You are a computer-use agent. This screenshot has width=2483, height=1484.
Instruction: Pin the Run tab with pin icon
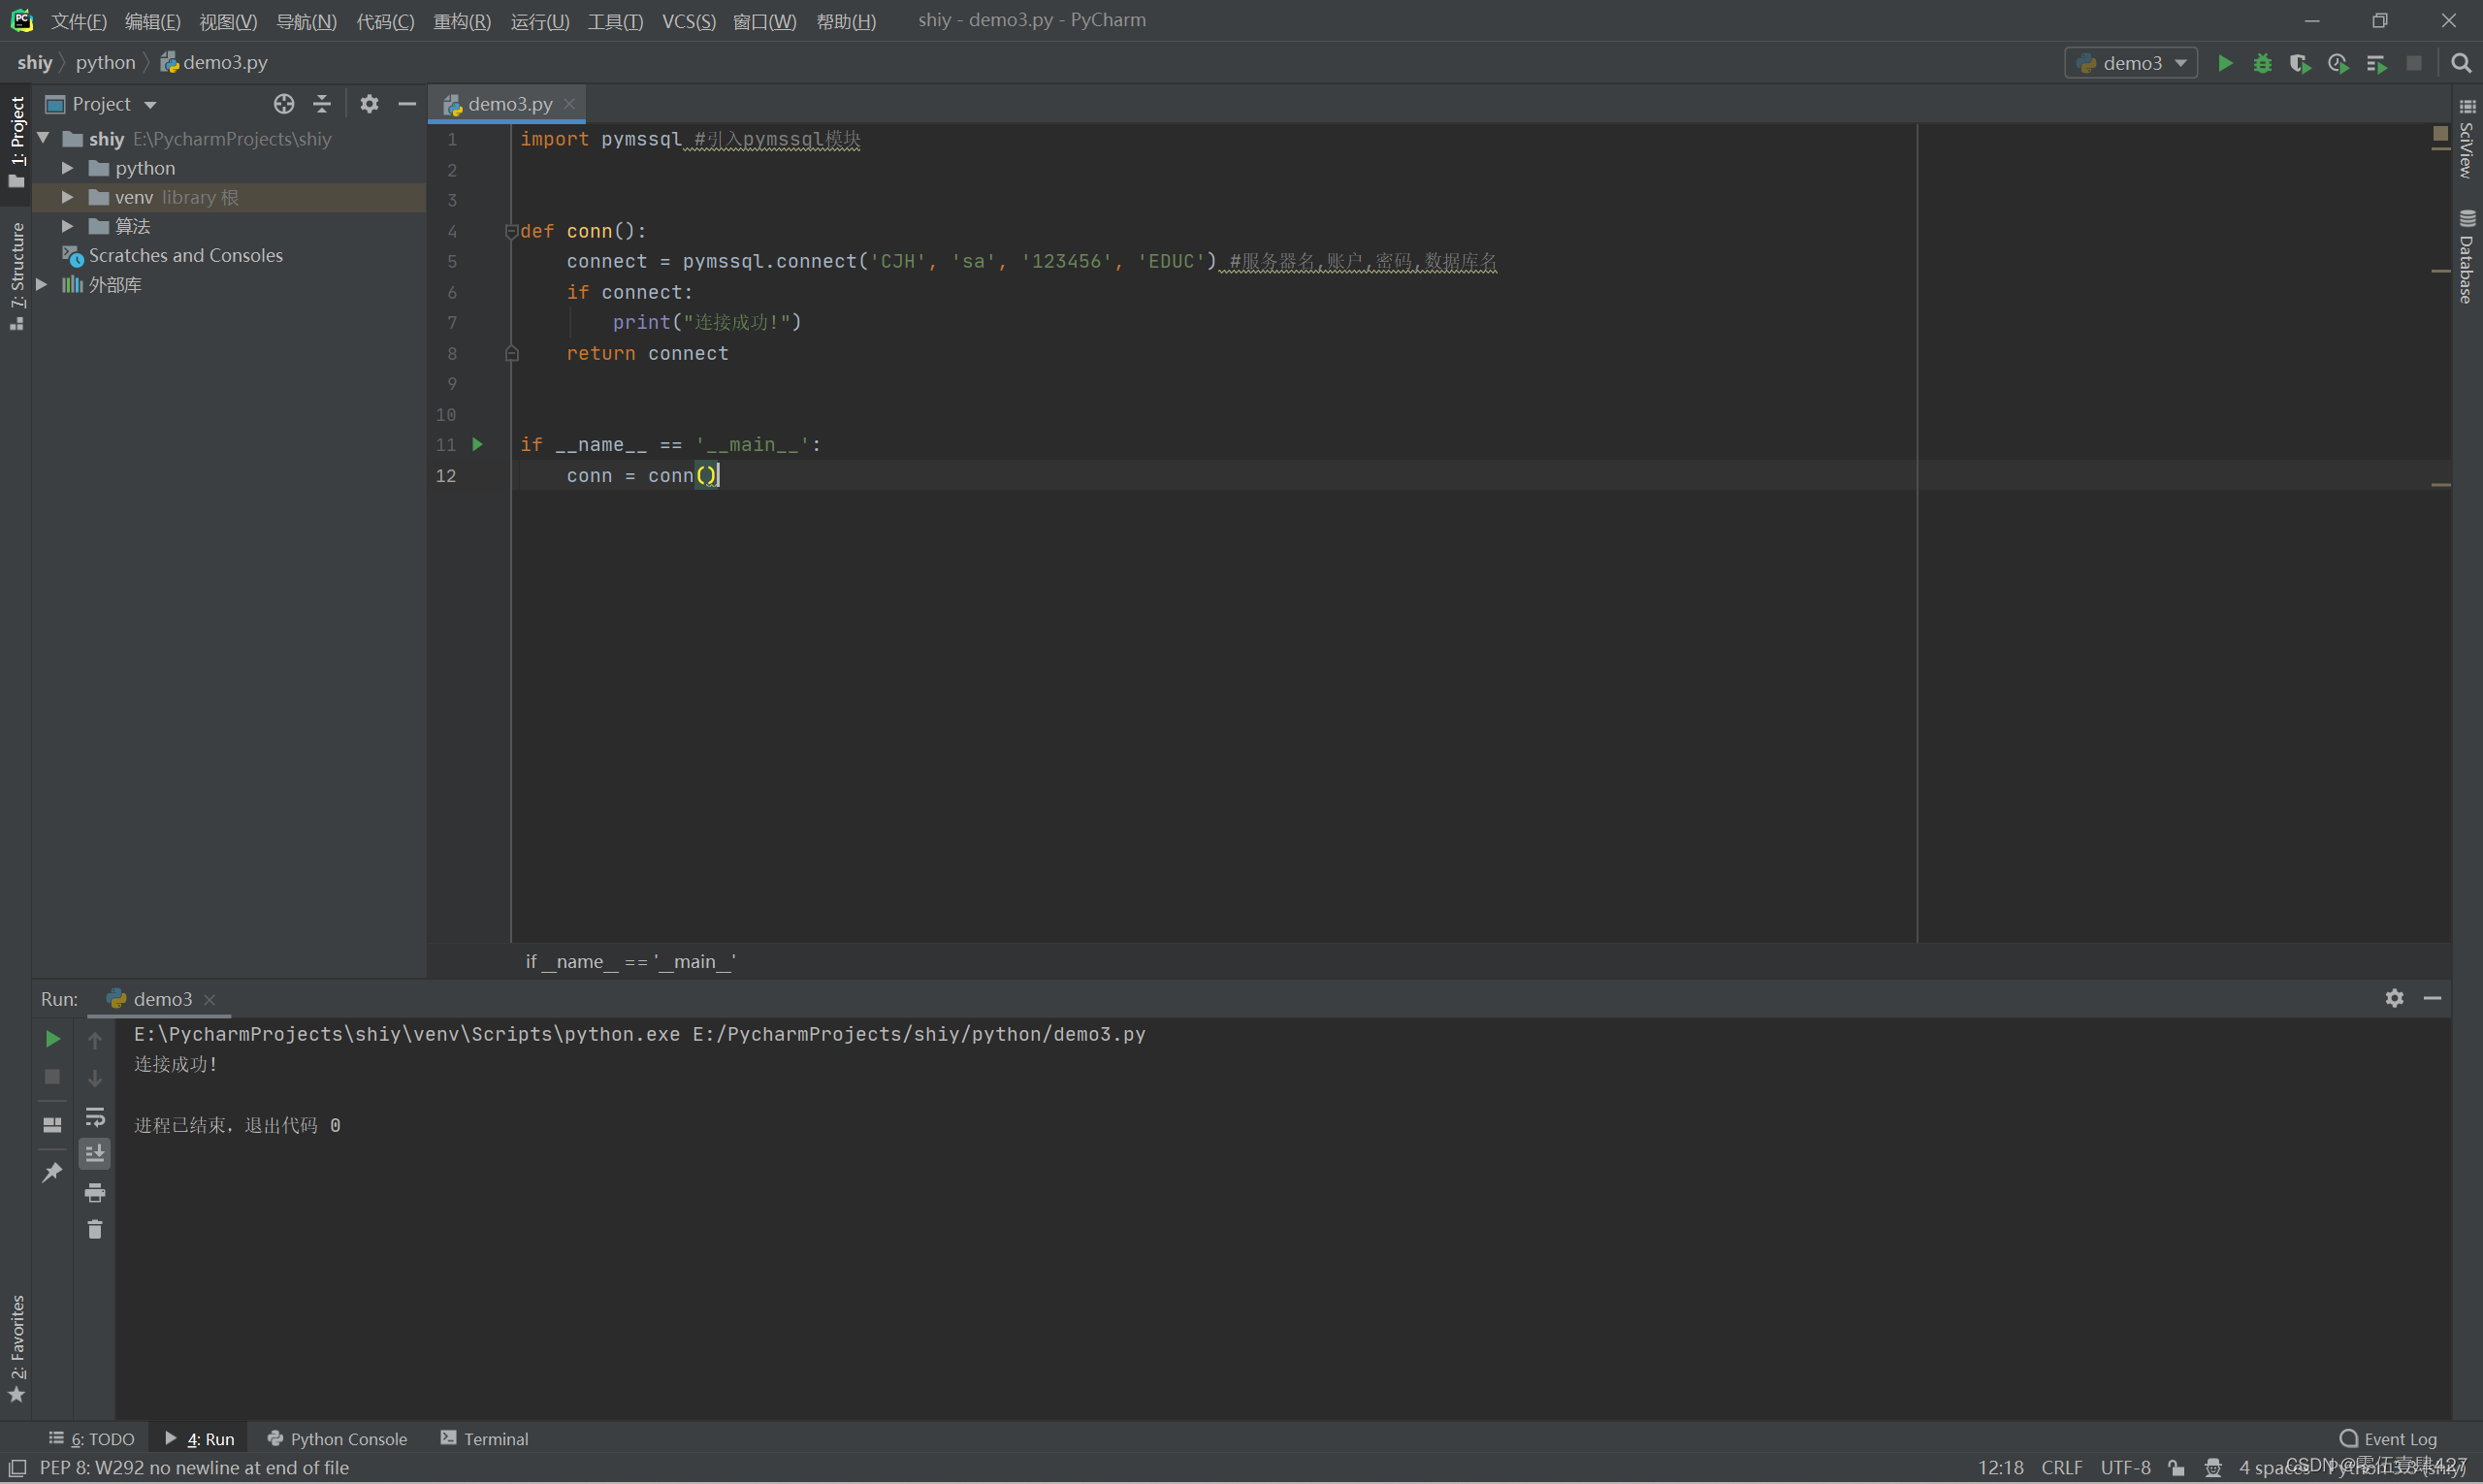coord(52,1172)
